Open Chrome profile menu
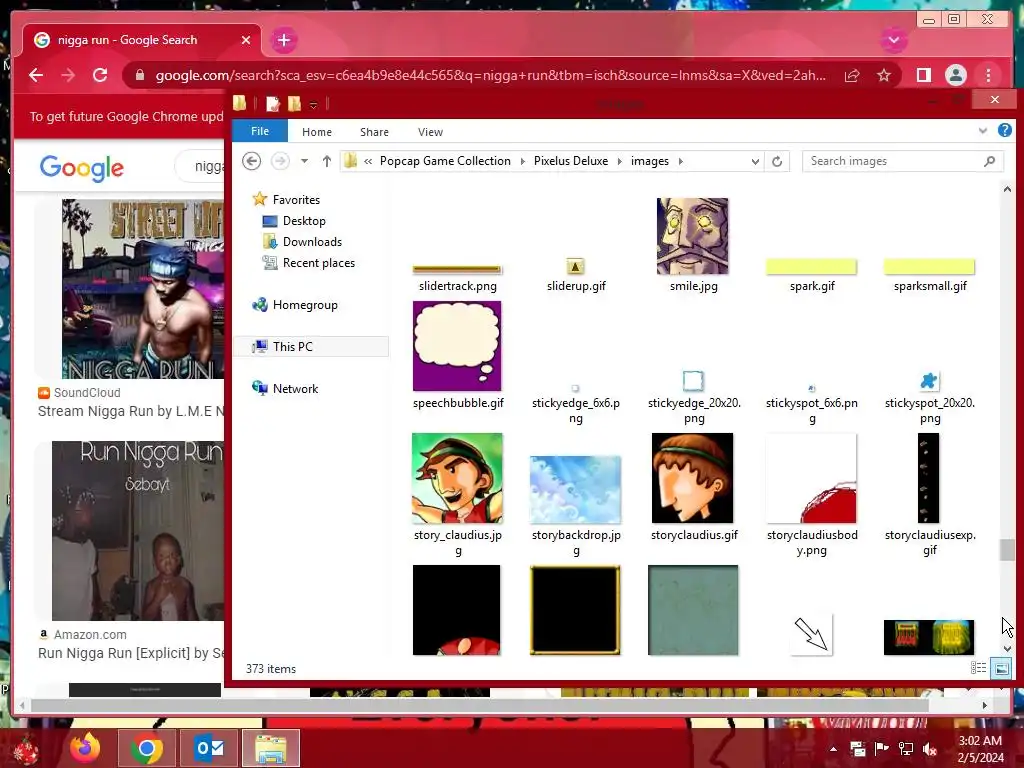This screenshot has height=768, width=1024. tap(955, 75)
